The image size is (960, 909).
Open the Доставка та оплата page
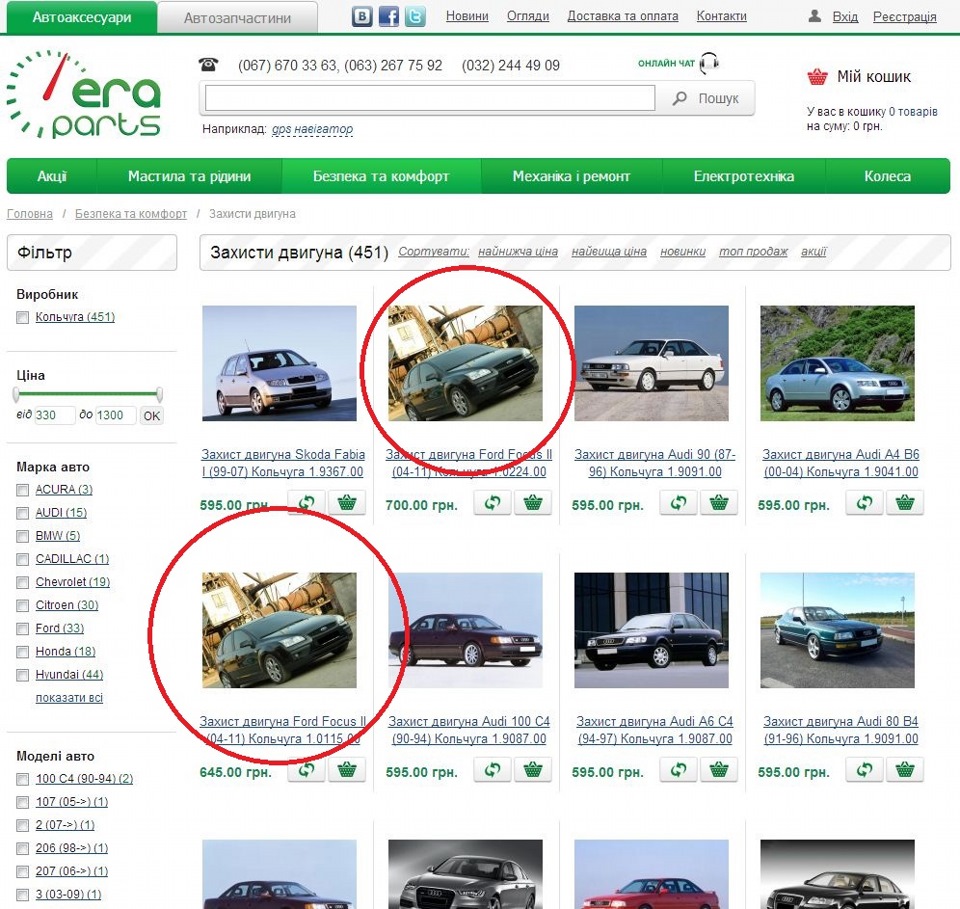(623, 16)
